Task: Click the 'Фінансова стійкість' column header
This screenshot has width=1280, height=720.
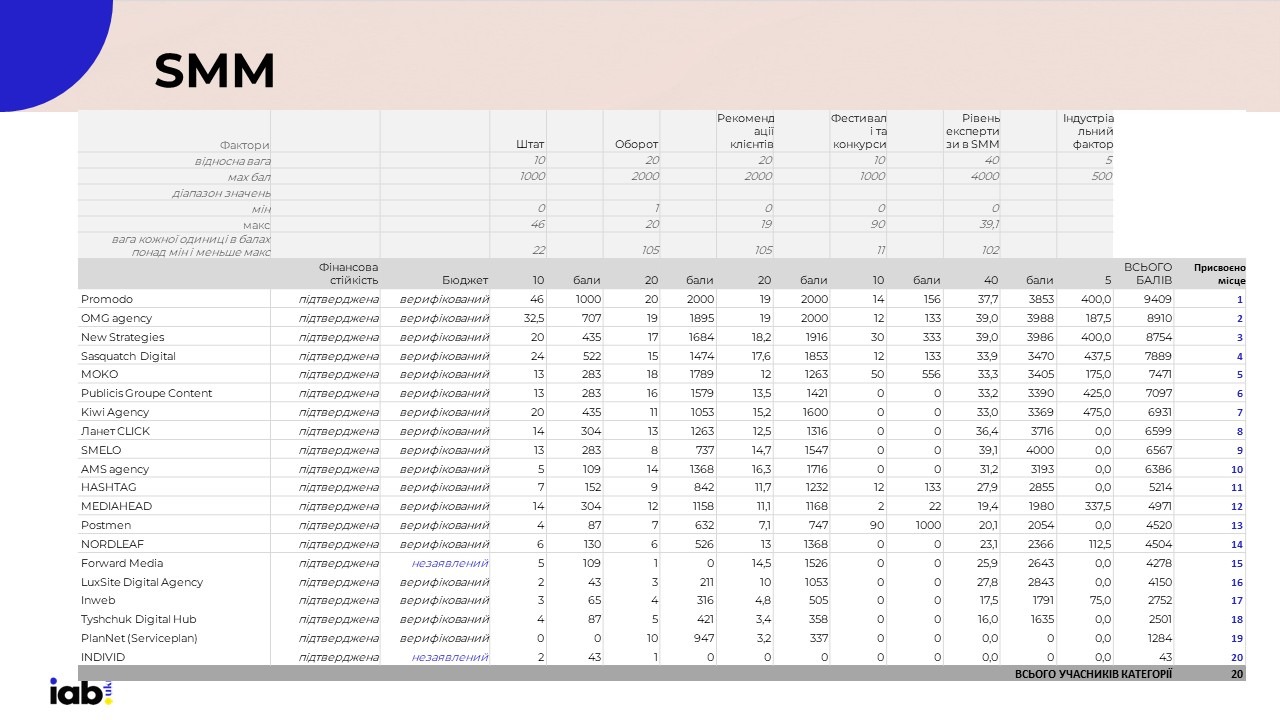Action: click(x=347, y=273)
